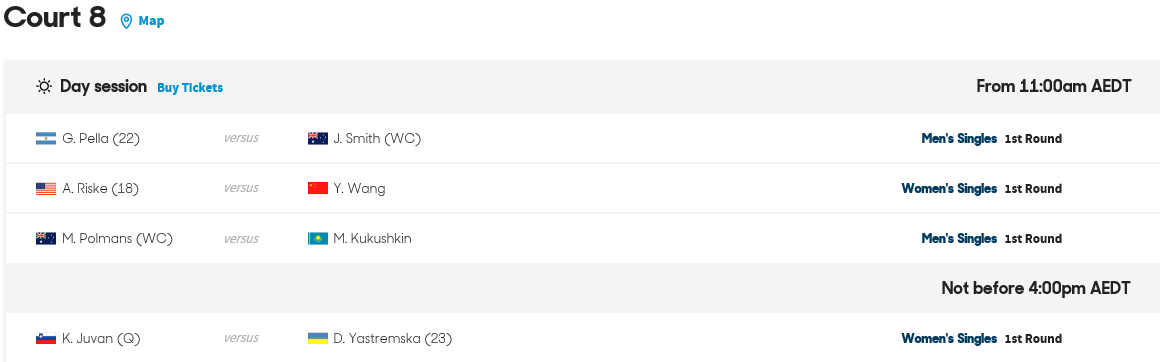Viewport: 1160px width, 362px height.
Task: Click the USA flag next to A. Riske
Action: point(46,189)
